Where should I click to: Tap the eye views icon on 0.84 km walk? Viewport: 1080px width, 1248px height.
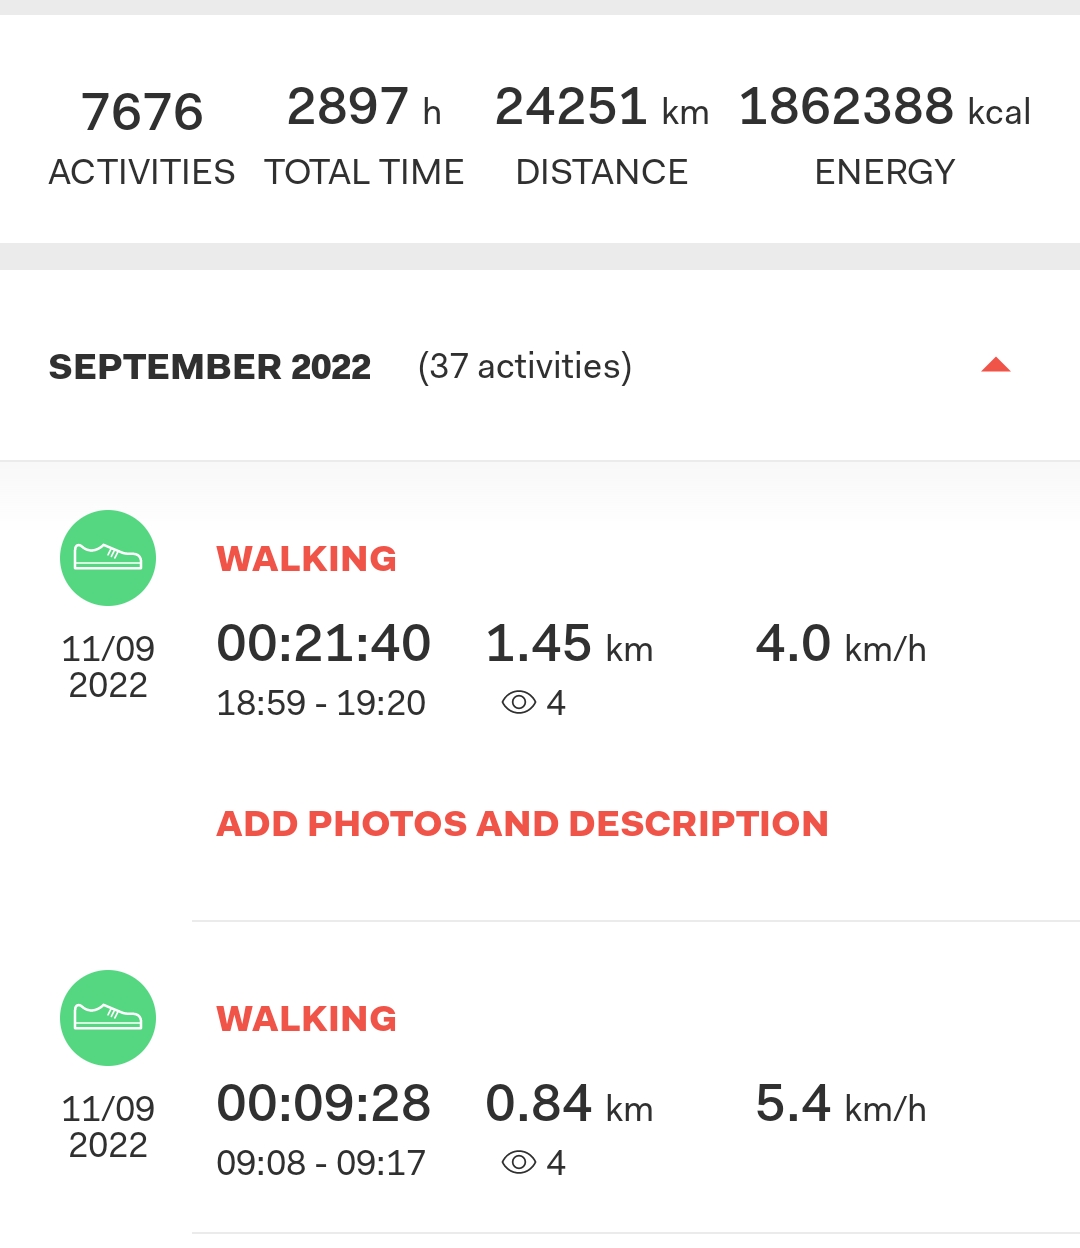(519, 1163)
